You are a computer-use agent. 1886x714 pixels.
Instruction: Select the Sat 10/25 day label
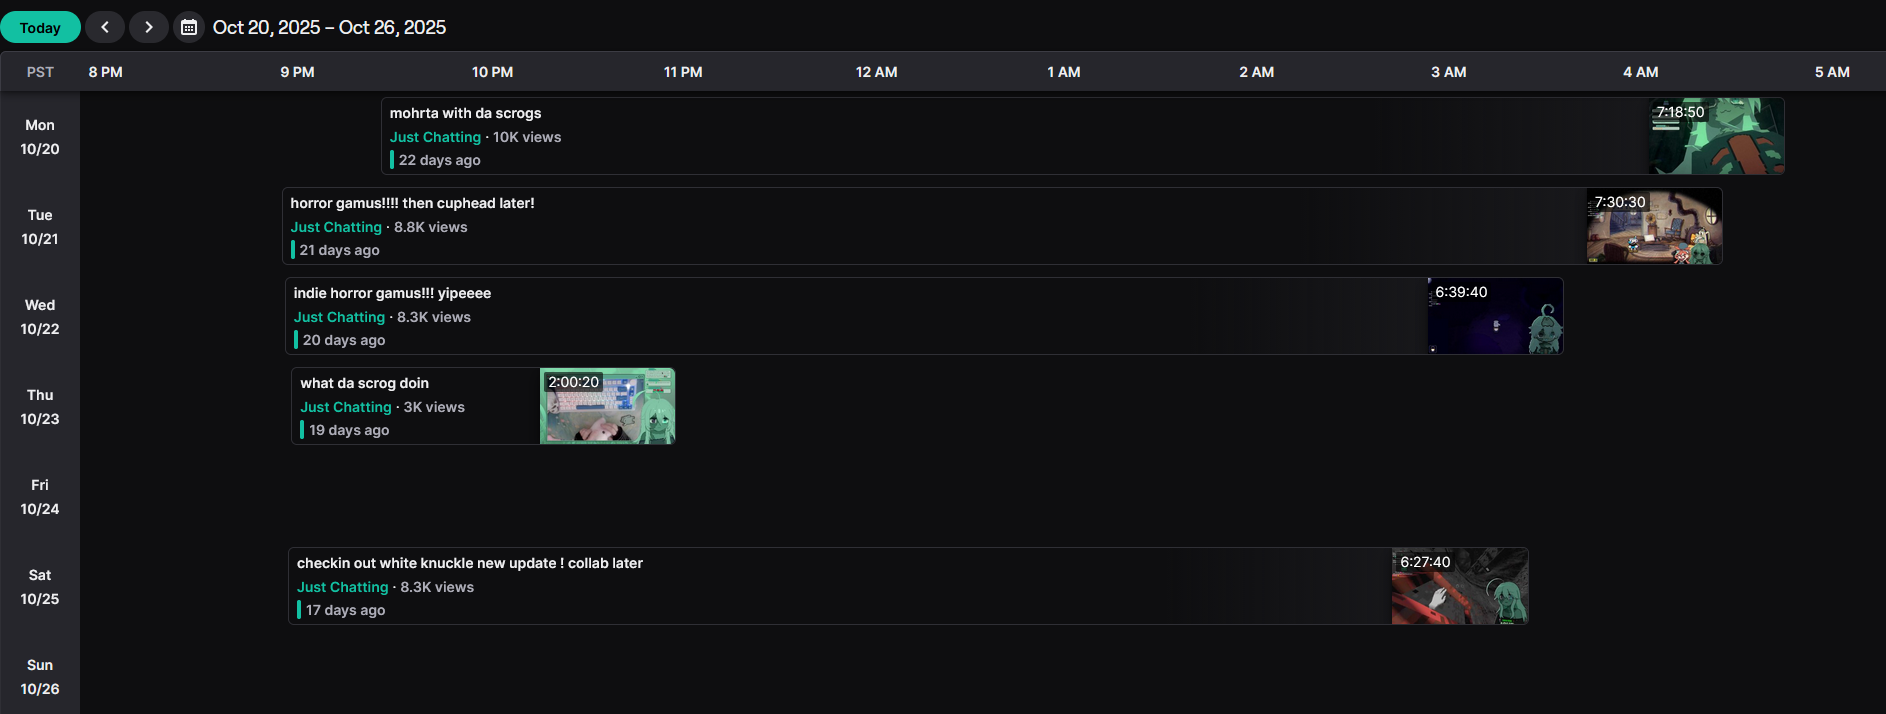pyautogui.click(x=40, y=587)
